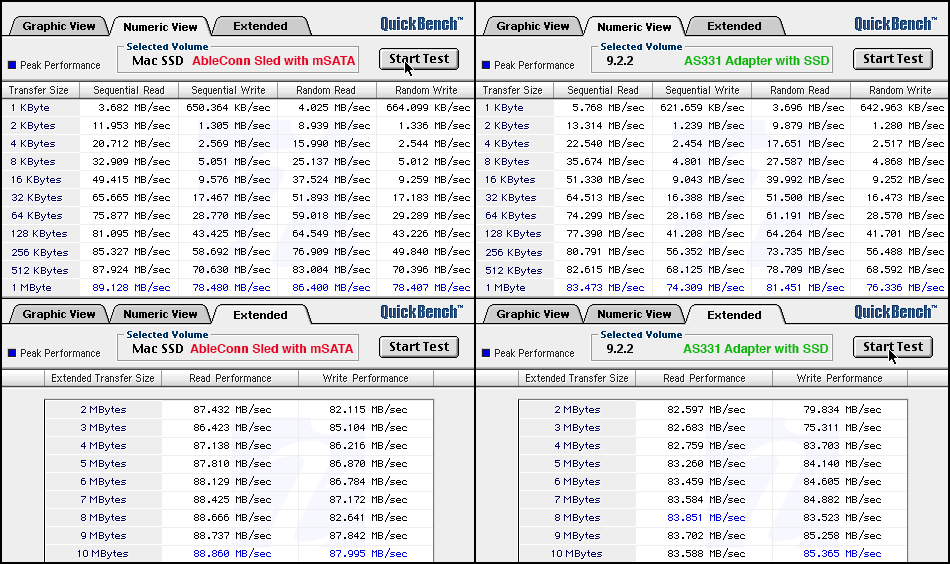Select Numeric View tab in 9.2.2 extended panel
The height and width of the screenshot is (564, 950).
click(634, 314)
